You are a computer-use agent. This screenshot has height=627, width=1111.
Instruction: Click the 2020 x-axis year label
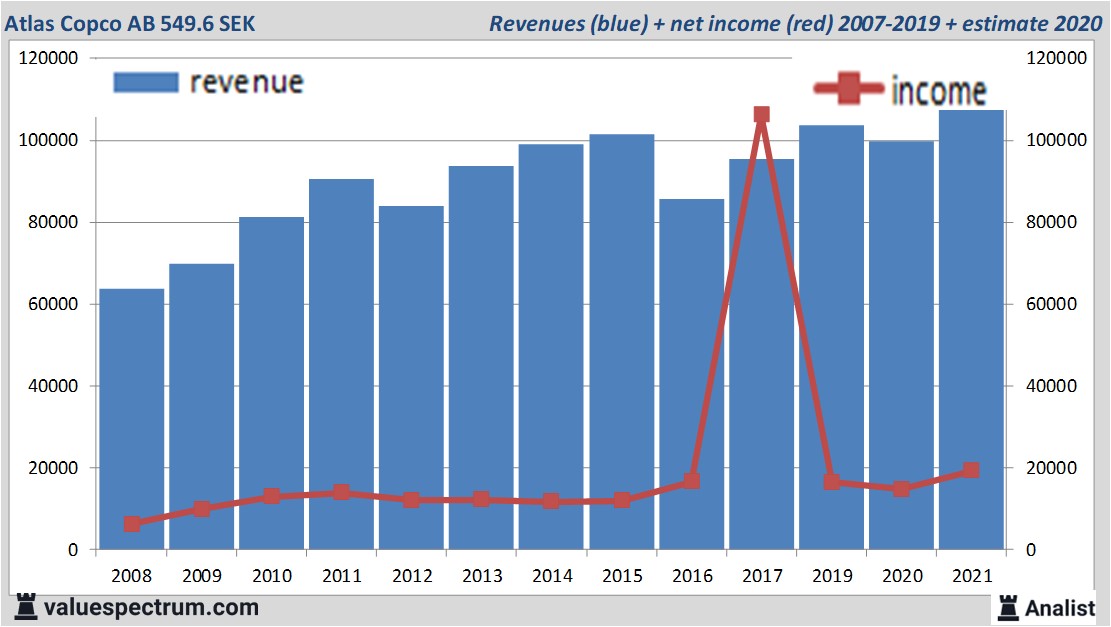[901, 576]
